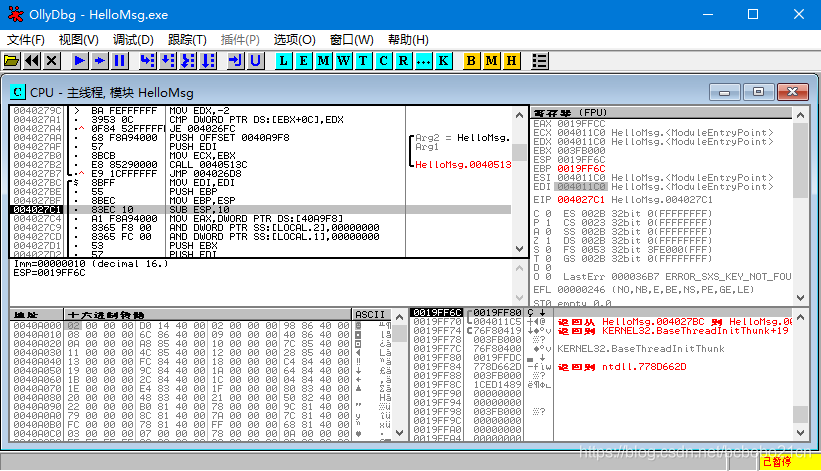Click the registers (FPU) header button
Screen dimensions: 821x471
[662, 113]
